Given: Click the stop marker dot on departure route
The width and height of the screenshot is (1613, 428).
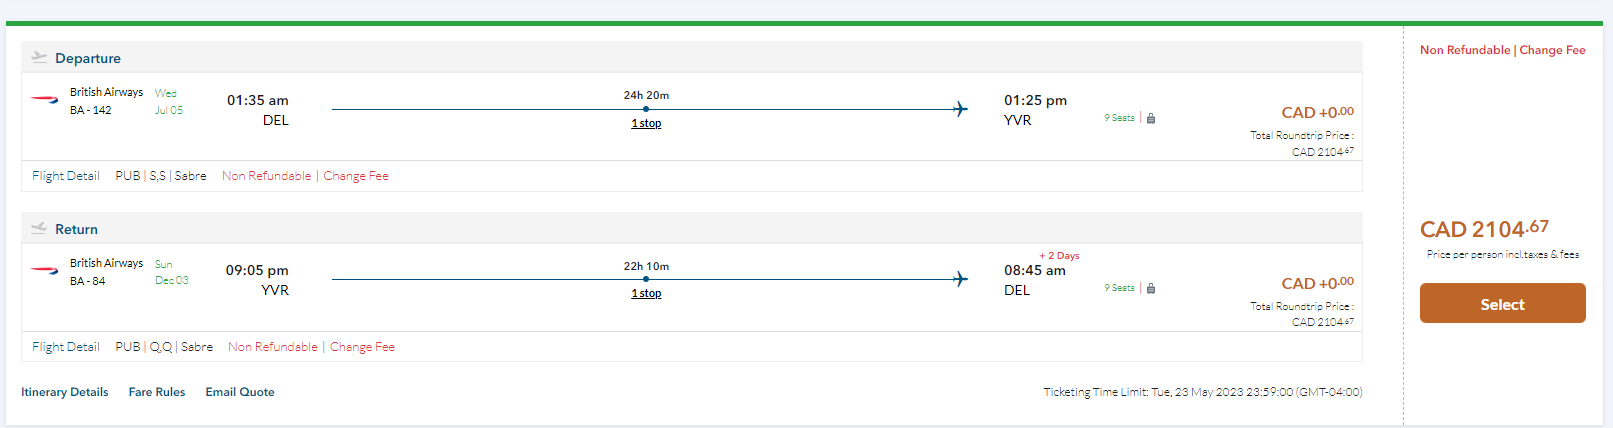Looking at the screenshot, I should coord(646,109).
